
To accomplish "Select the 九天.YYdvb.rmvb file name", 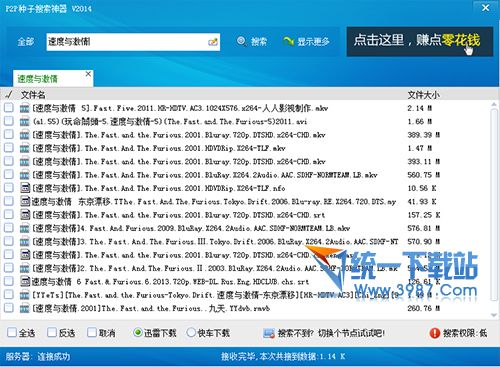I will 151,308.
